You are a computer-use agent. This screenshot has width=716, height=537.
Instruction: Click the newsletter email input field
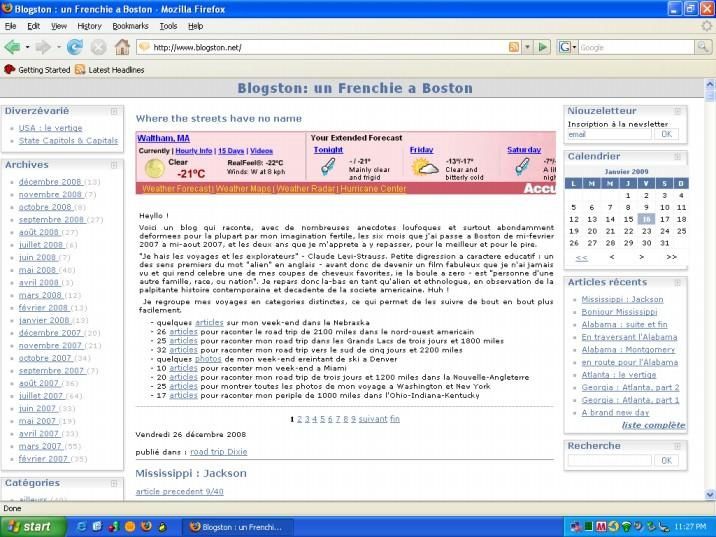coord(609,134)
